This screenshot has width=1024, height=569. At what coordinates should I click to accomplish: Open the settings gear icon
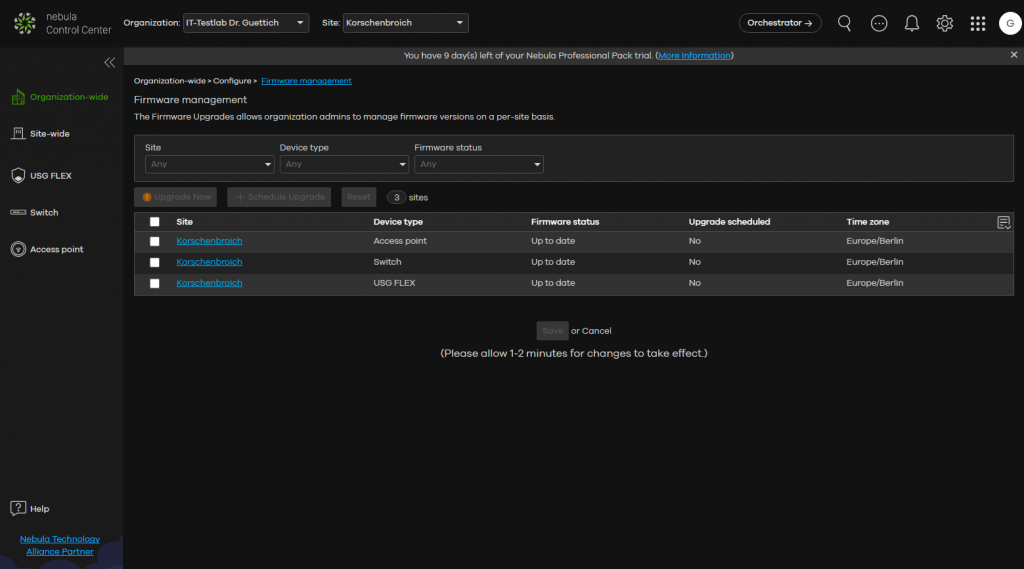pyautogui.click(x=944, y=23)
